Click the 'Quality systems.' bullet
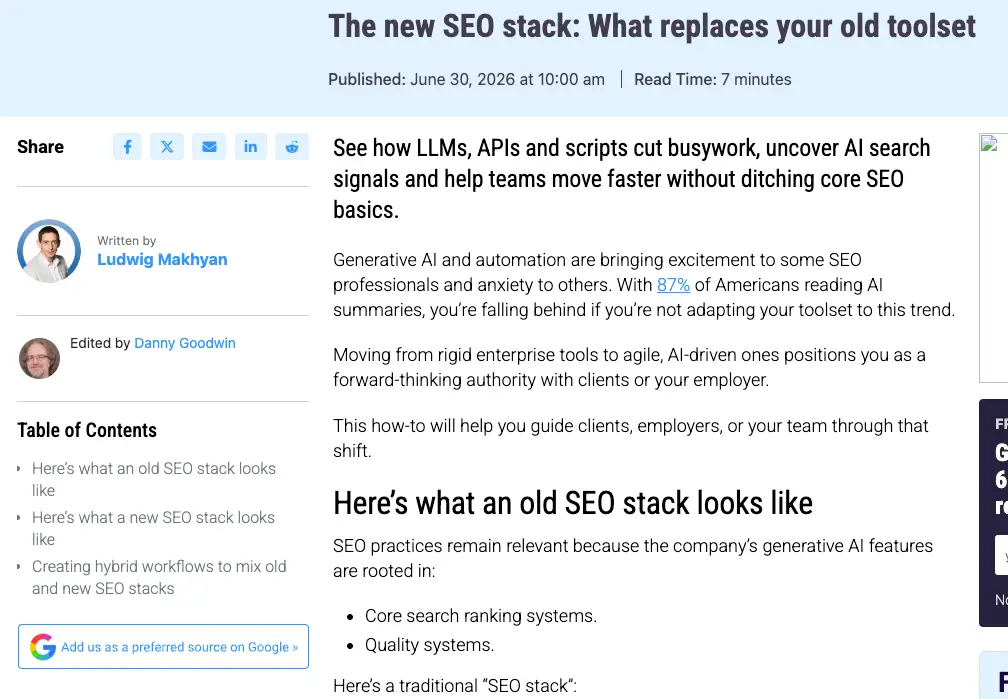Screen dimensions: 1008x699 (429, 644)
